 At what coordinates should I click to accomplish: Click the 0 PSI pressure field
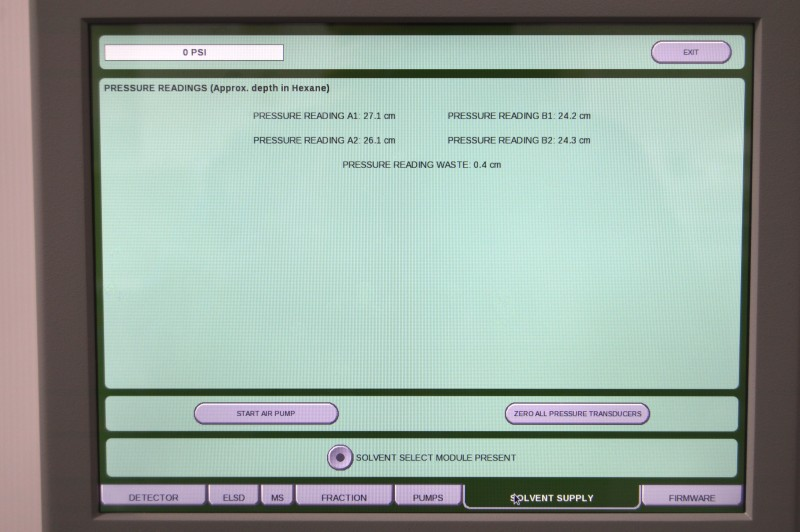194,52
